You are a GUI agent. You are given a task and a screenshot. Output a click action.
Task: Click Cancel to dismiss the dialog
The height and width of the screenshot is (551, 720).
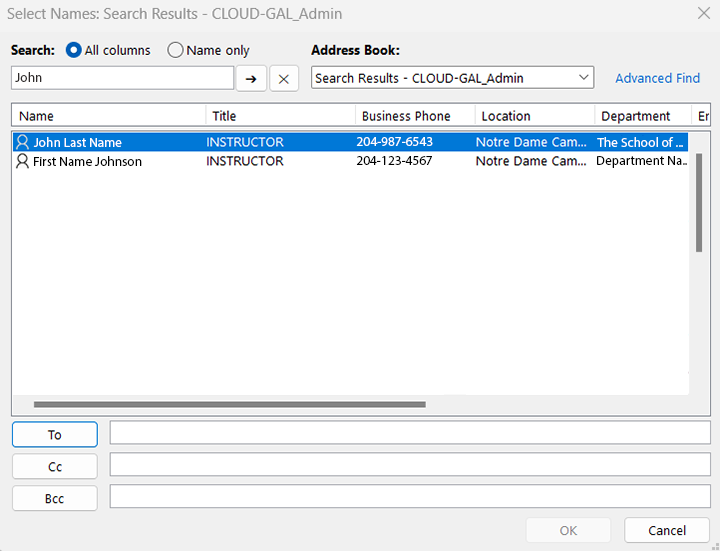(667, 530)
